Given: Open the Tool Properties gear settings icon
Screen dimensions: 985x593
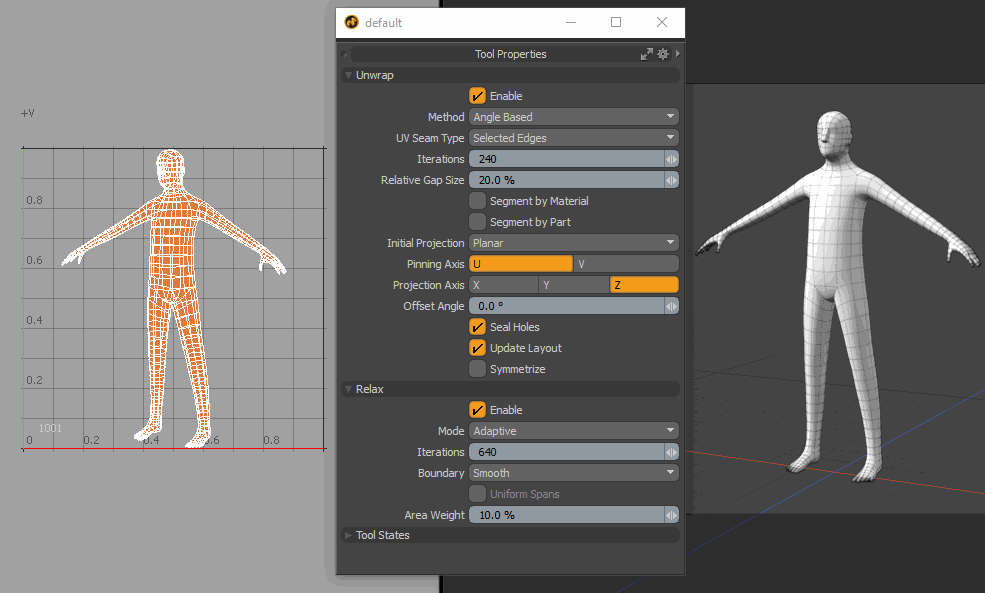Looking at the screenshot, I should click(662, 54).
